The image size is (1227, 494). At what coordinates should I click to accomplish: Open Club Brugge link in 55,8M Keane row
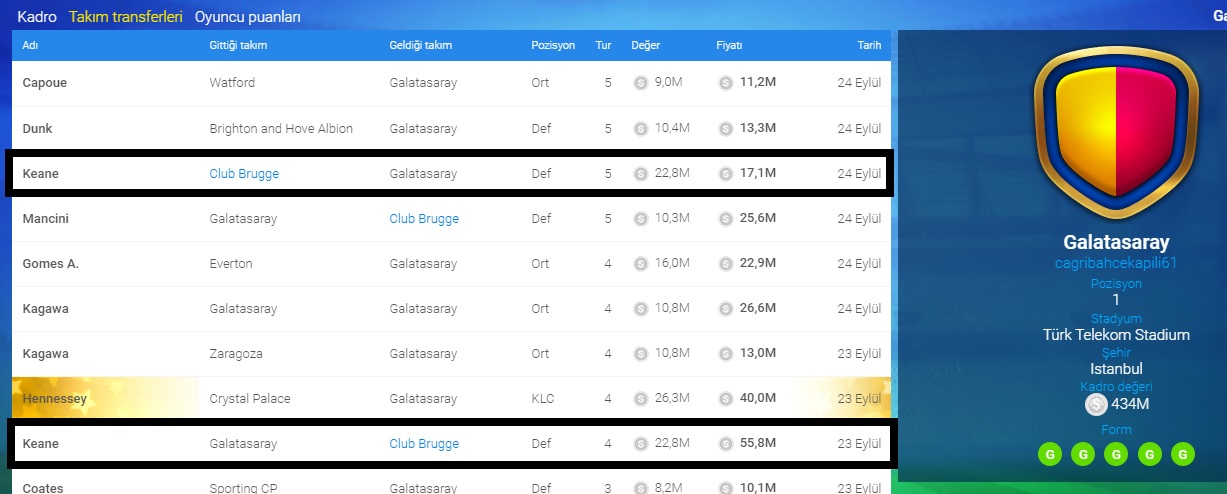(424, 444)
